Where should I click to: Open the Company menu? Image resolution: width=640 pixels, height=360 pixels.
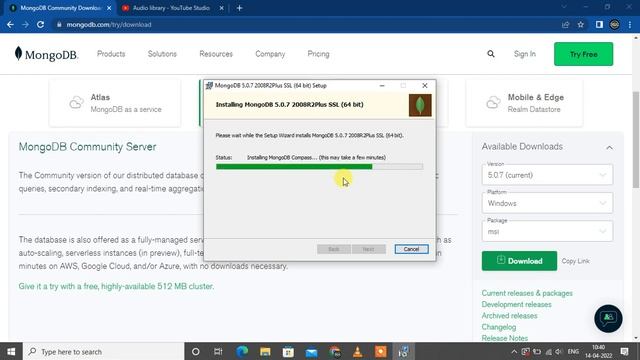[270, 54]
